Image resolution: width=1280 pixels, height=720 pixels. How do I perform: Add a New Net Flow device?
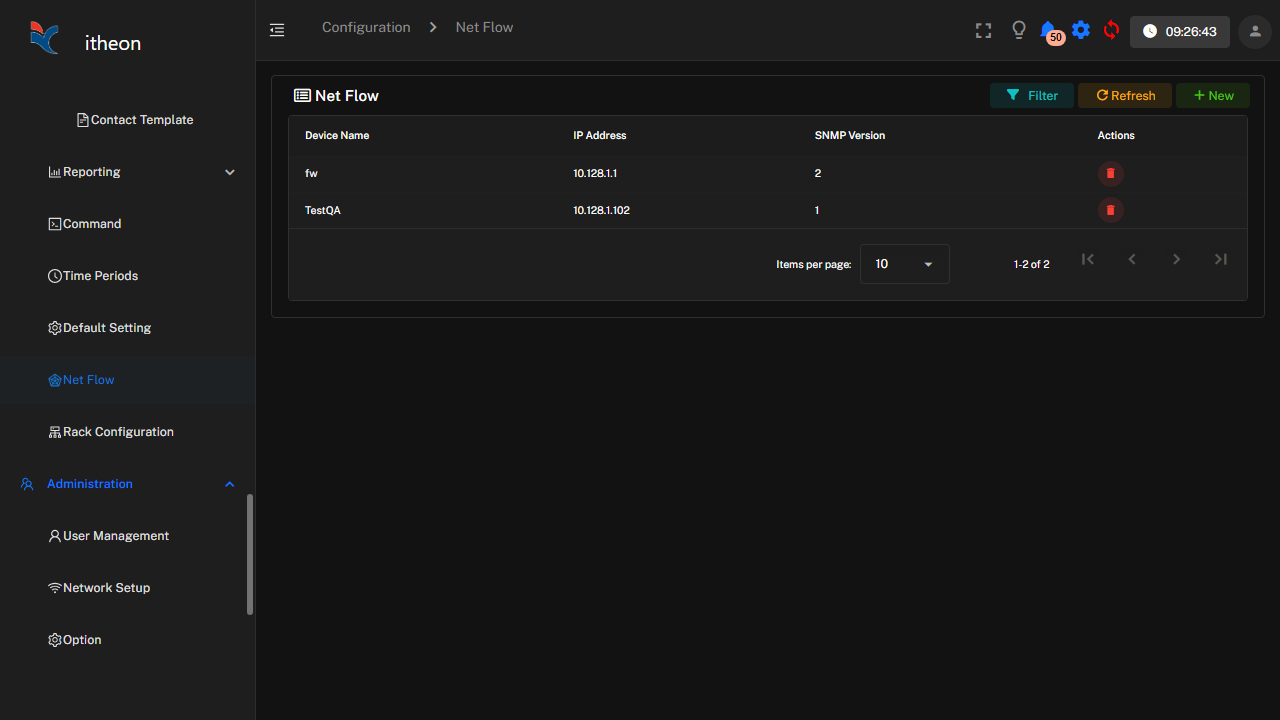(x=1213, y=95)
